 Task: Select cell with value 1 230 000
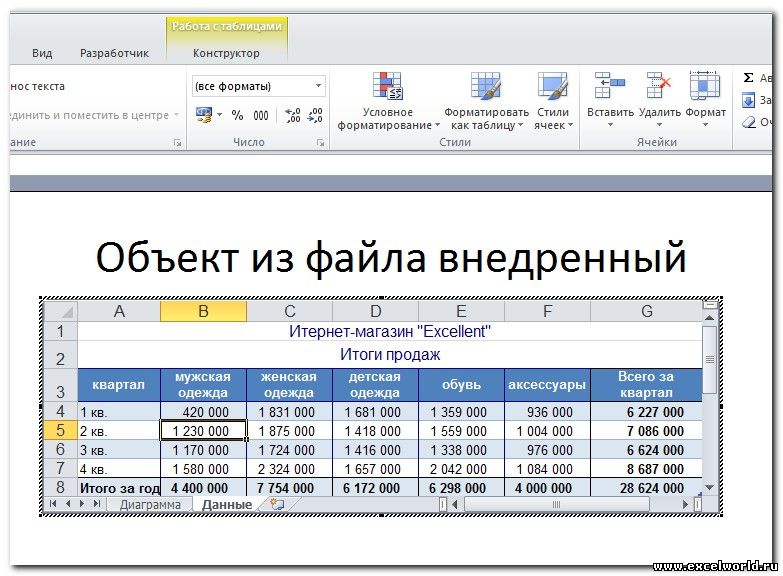203,431
